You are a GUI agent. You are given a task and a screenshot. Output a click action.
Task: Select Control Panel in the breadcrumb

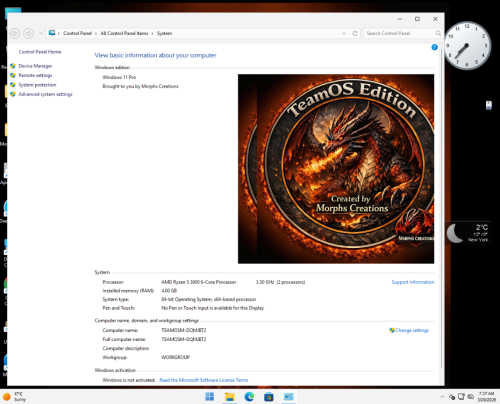pos(77,33)
